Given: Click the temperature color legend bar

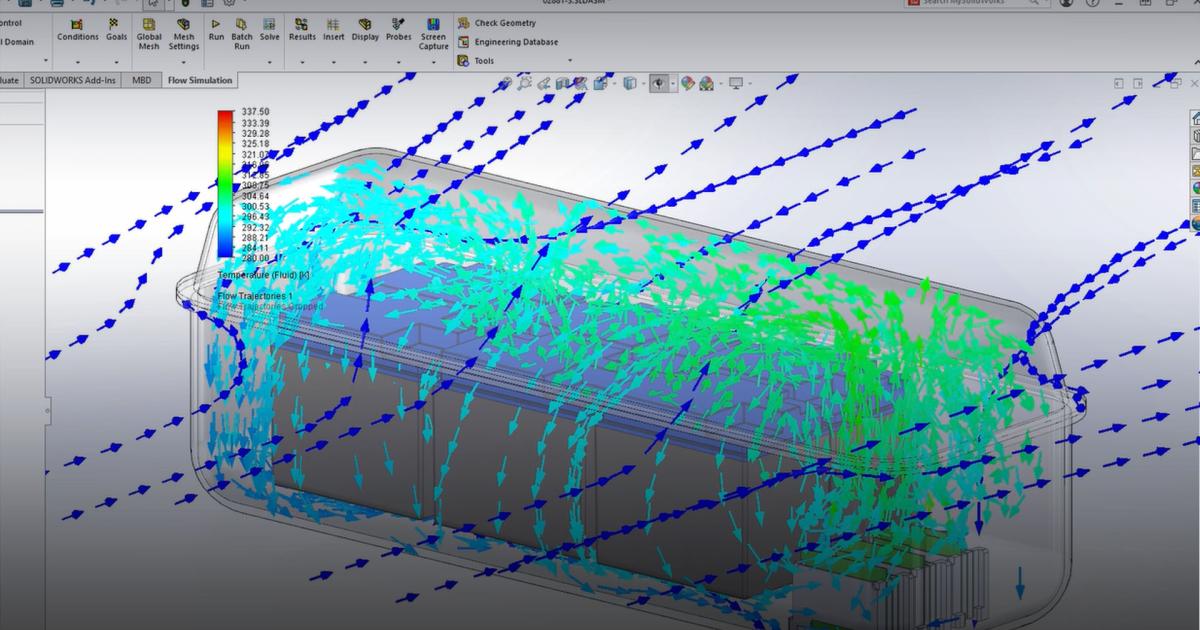Looking at the screenshot, I should click(225, 185).
